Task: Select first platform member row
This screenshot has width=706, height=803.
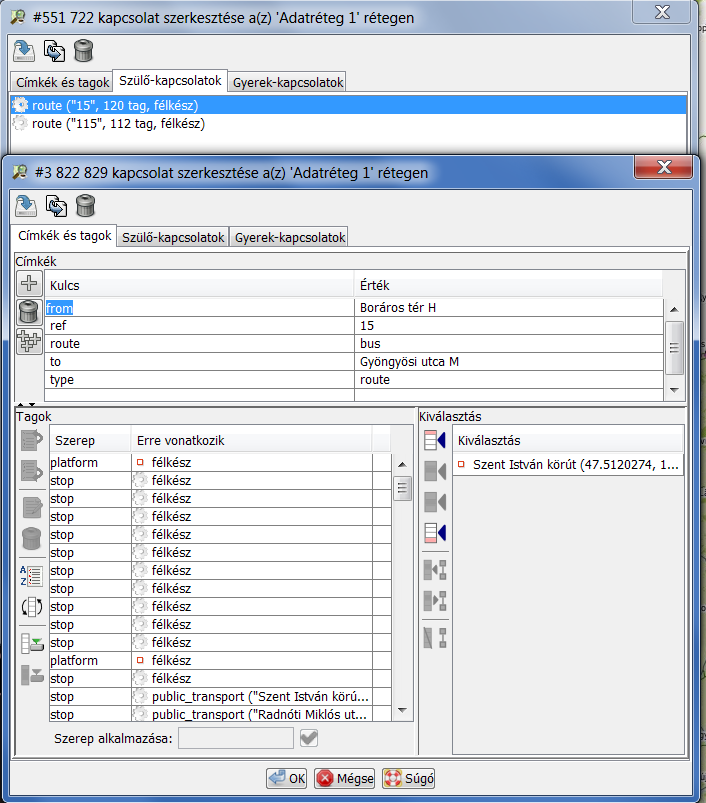Action: [220, 462]
